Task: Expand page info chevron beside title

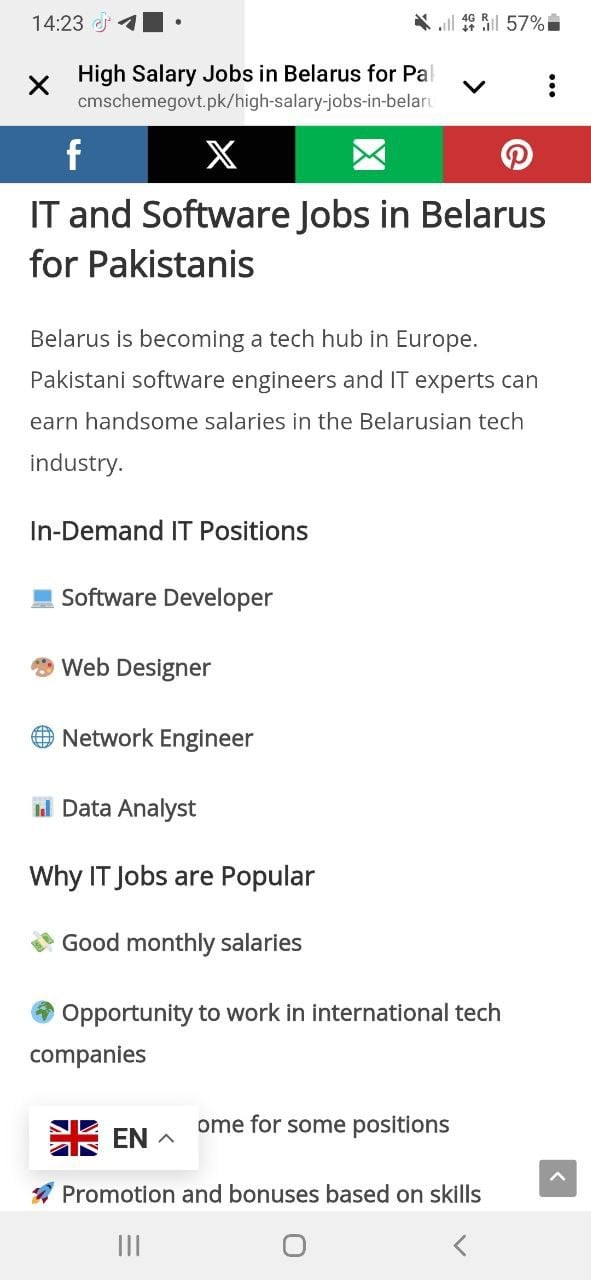Action: point(474,87)
